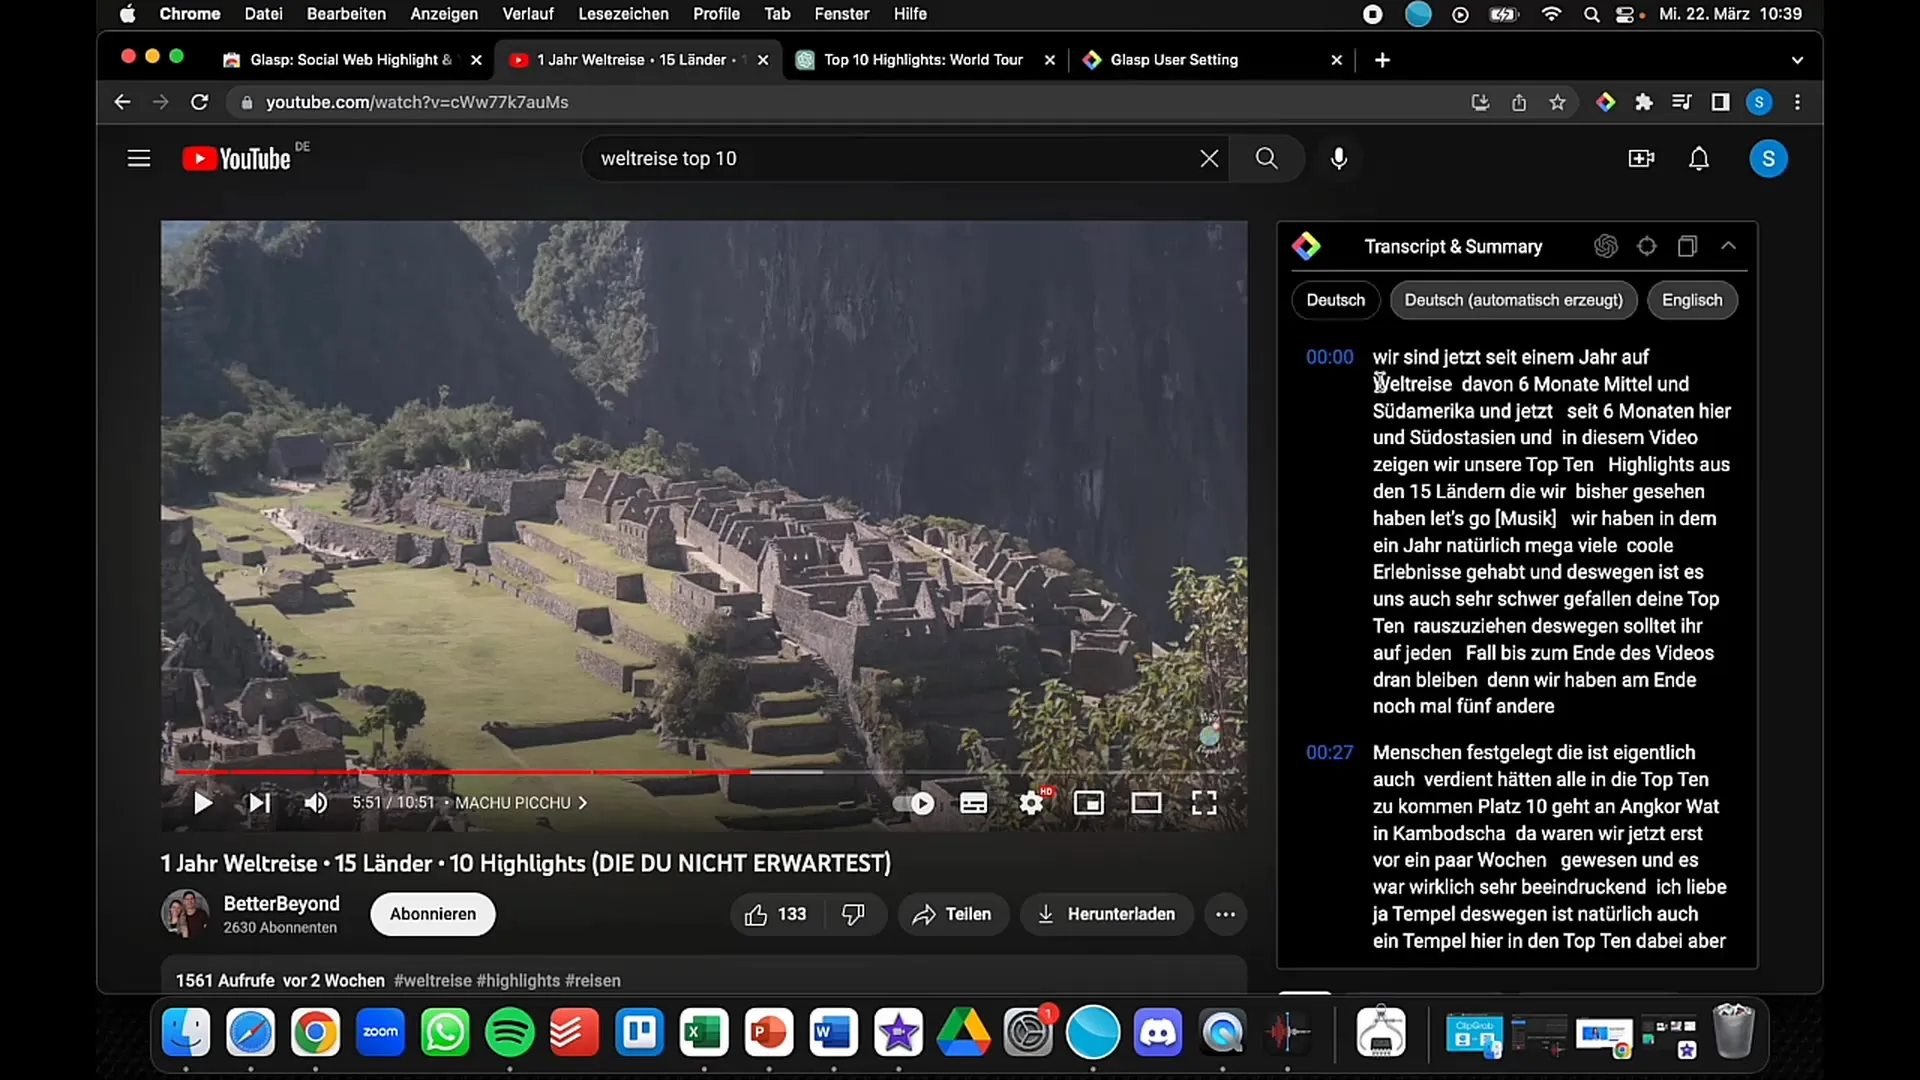Expand the MACHU PICCHU chapter chevron
Screen dimensions: 1920x1080
pyautogui.click(x=583, y=803)
